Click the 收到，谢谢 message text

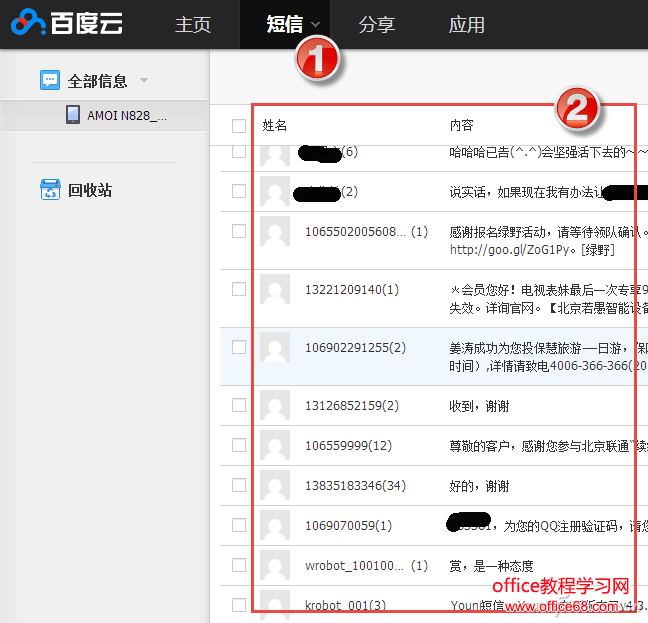tap(479, 406)
